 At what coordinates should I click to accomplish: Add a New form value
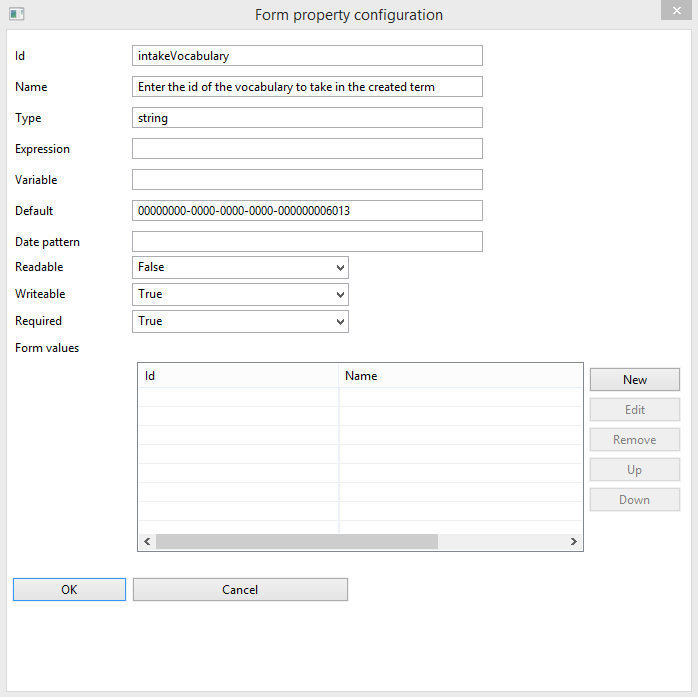(635, 380)
